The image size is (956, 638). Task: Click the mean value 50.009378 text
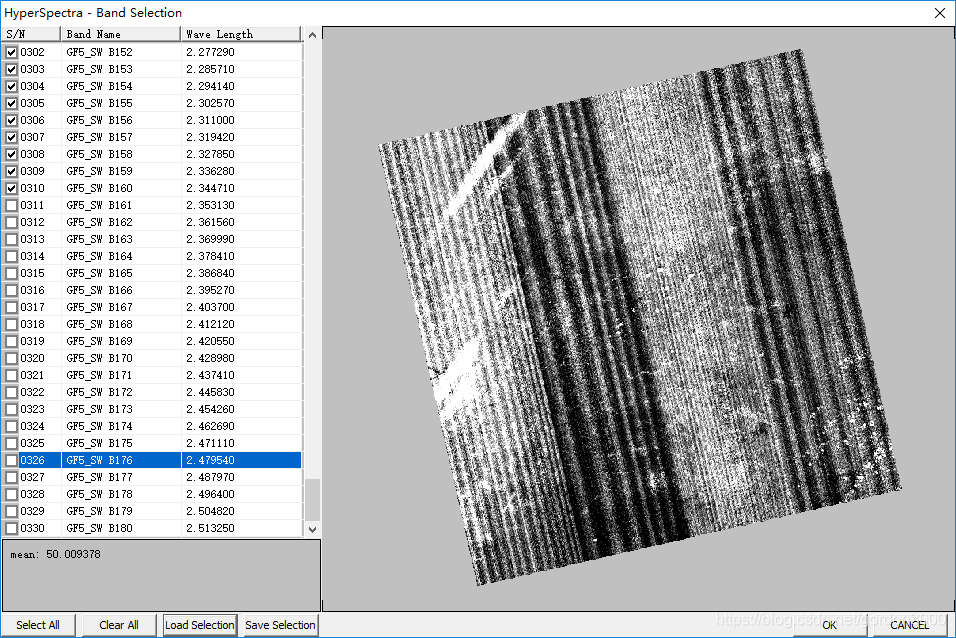[73, 554]
